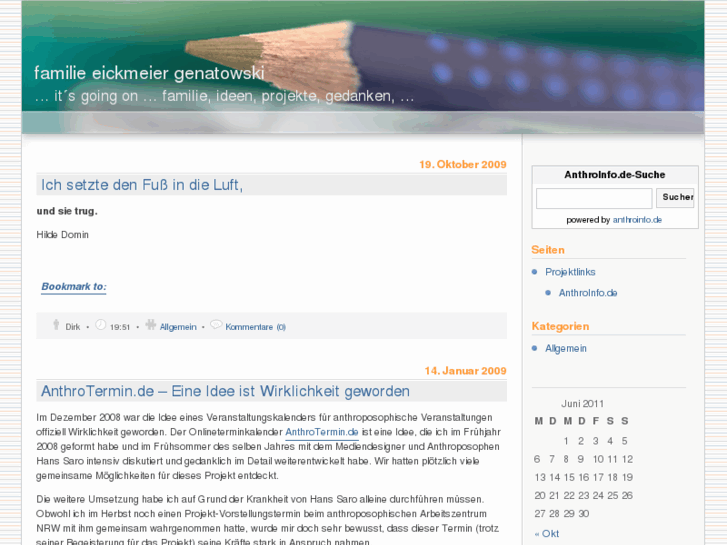Open Allgemein under Kategorien in sidebar
727x545 pixels.
566,348
